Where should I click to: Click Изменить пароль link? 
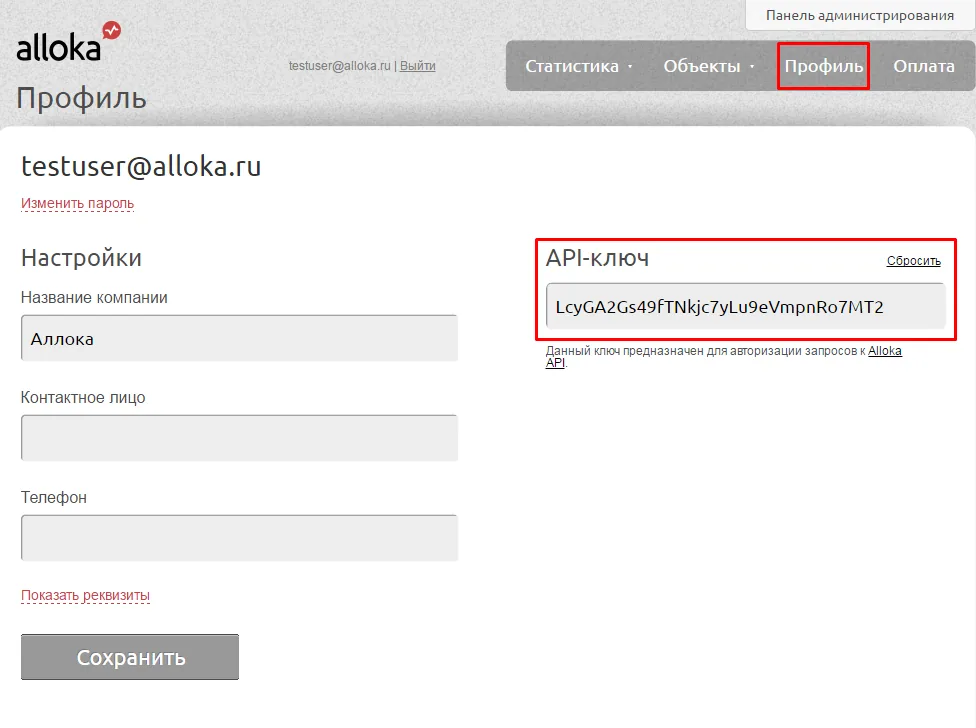77,203
